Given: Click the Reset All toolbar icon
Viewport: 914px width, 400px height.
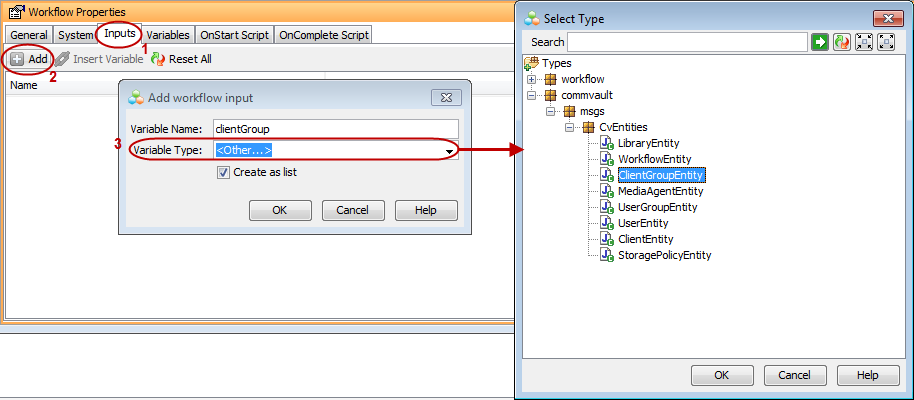Looking at the screenshot, I should coord(157,59).
